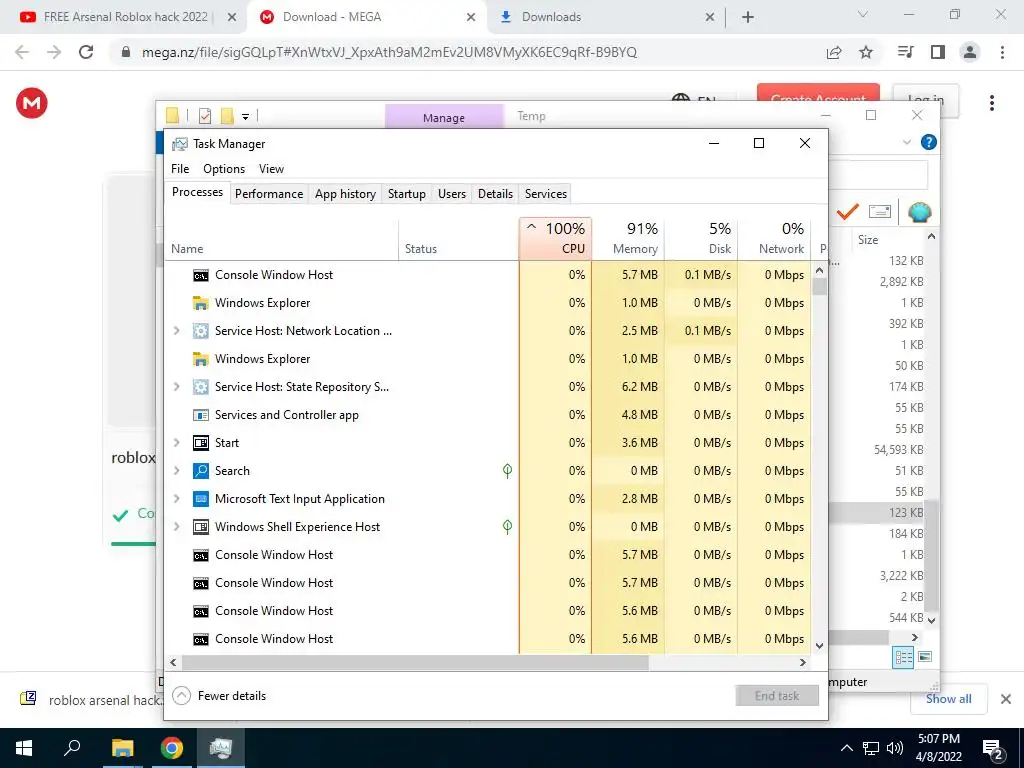
Task: Switch to the App history tab
Action: pyautogui.click(x=345, y=194)
